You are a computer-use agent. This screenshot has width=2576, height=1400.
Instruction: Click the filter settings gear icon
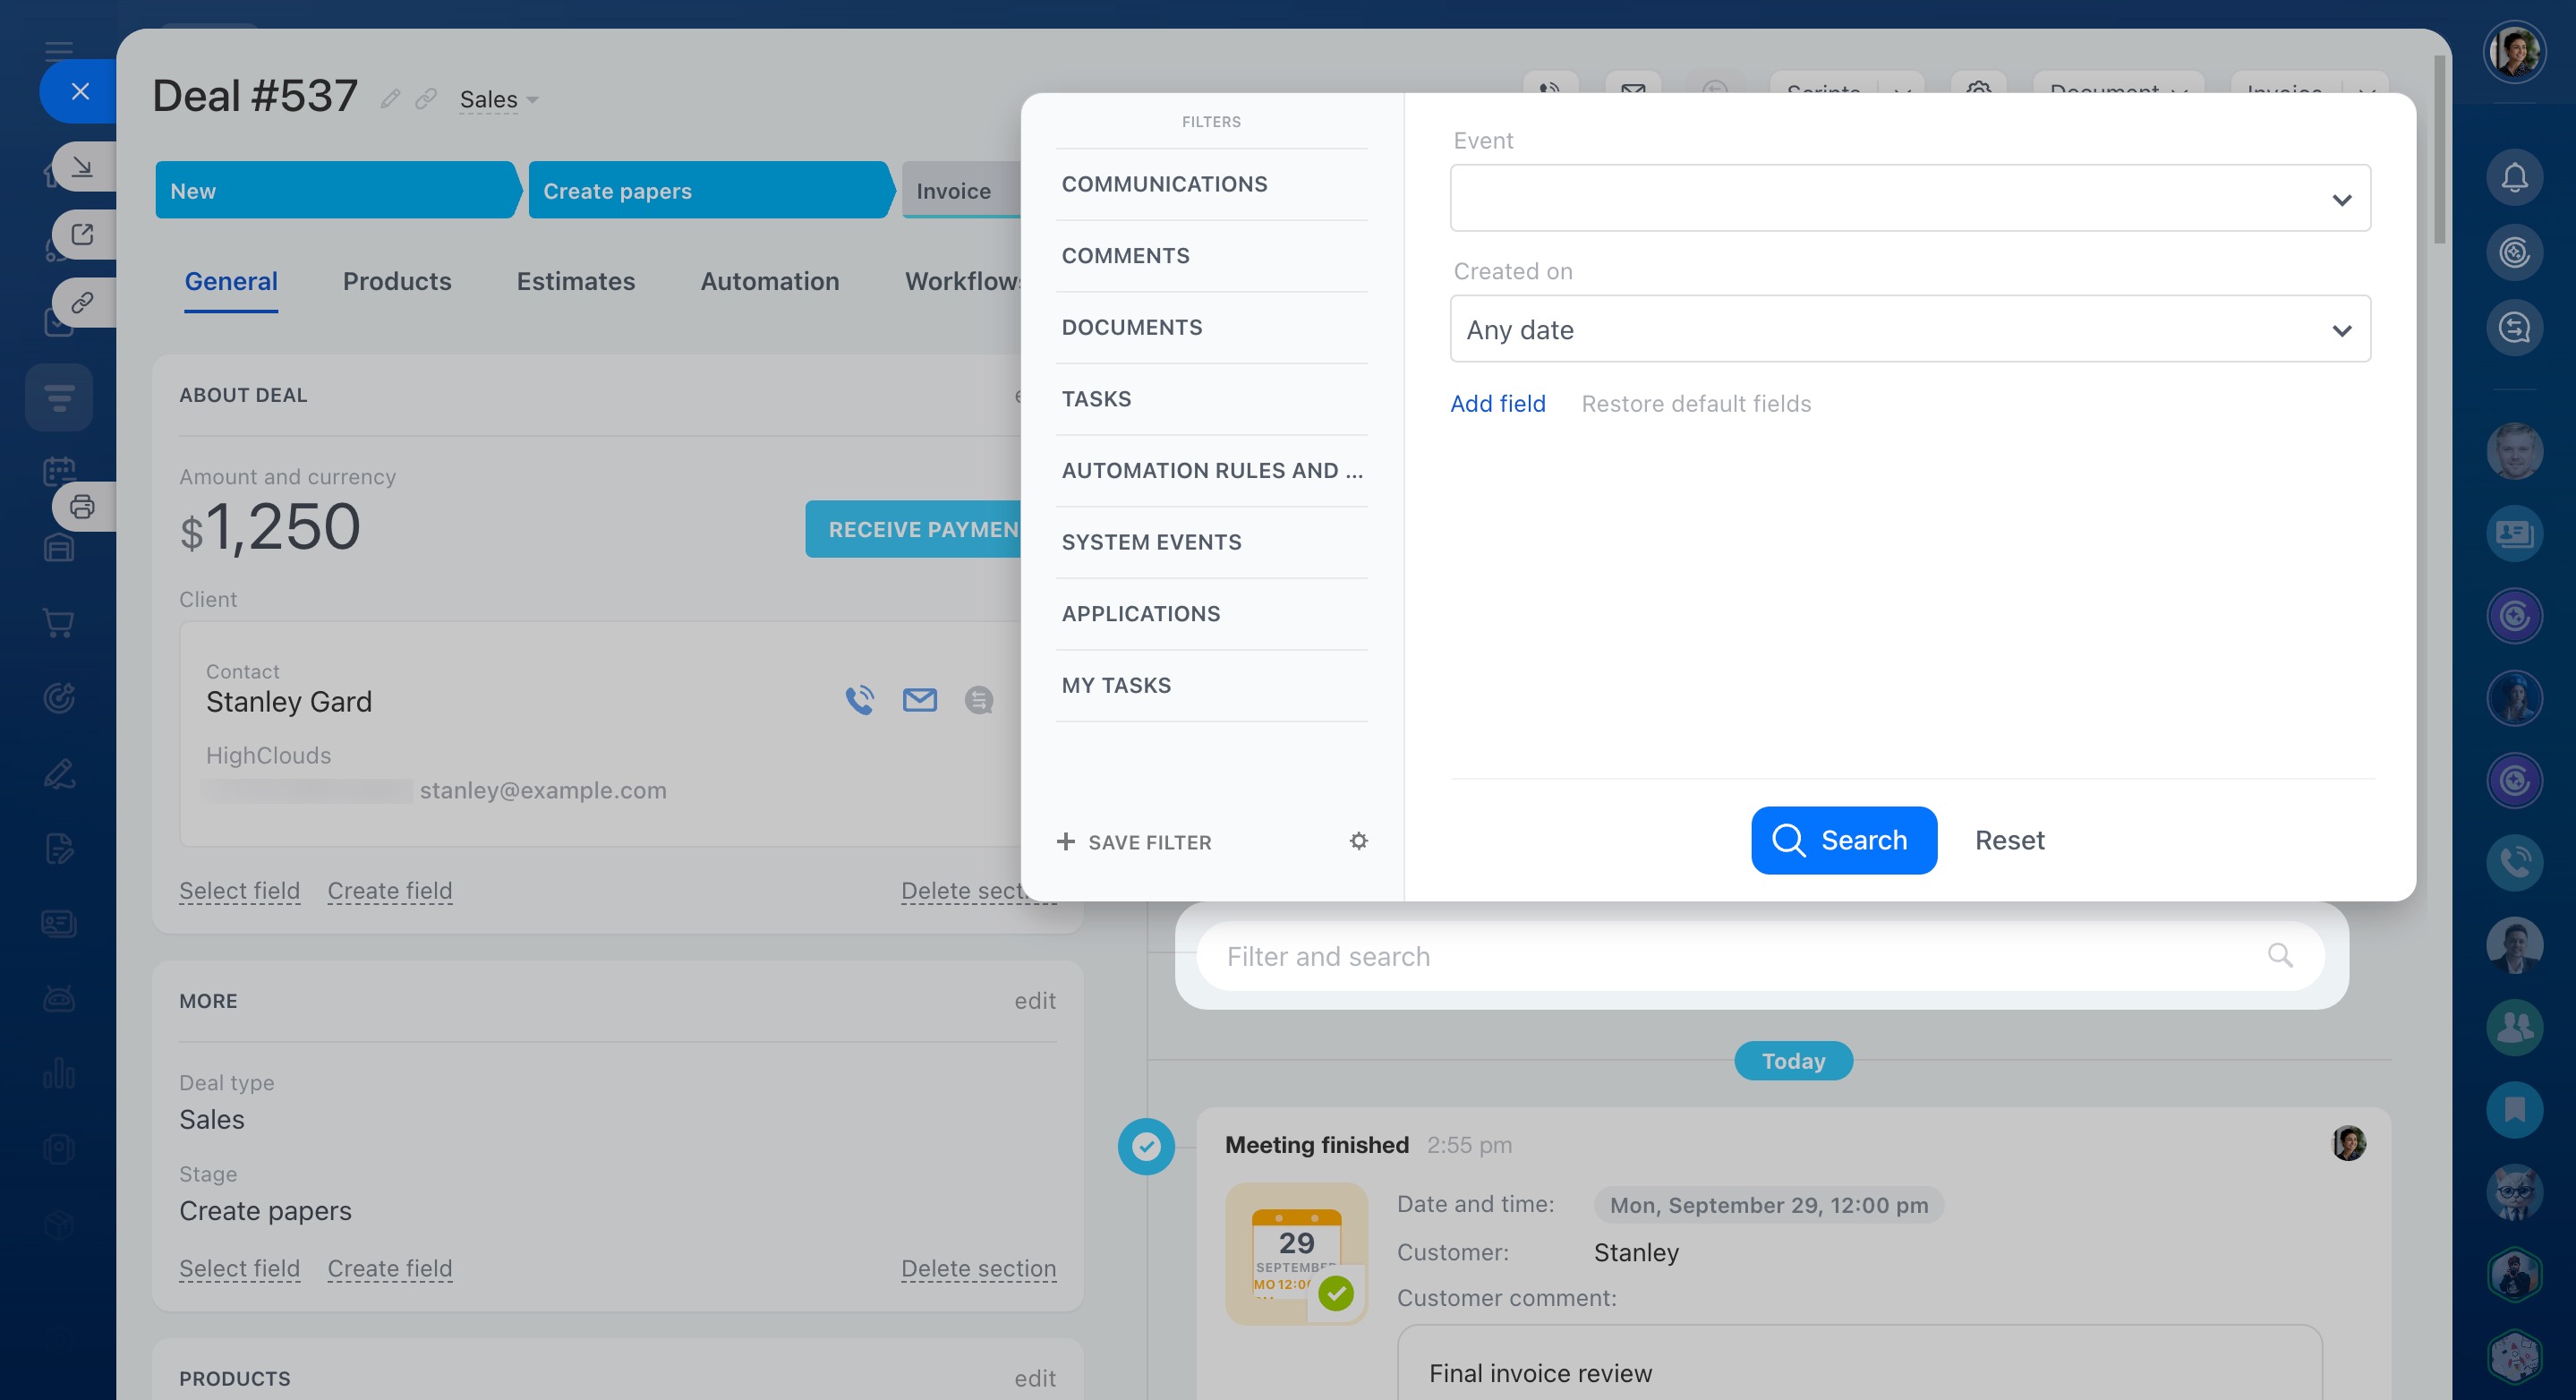pyautogui.click(x=1358, y=841)
